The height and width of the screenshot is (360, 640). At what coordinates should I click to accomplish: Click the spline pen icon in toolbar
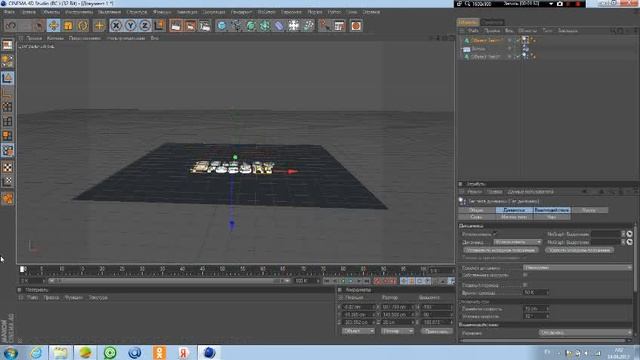[236, 26]
